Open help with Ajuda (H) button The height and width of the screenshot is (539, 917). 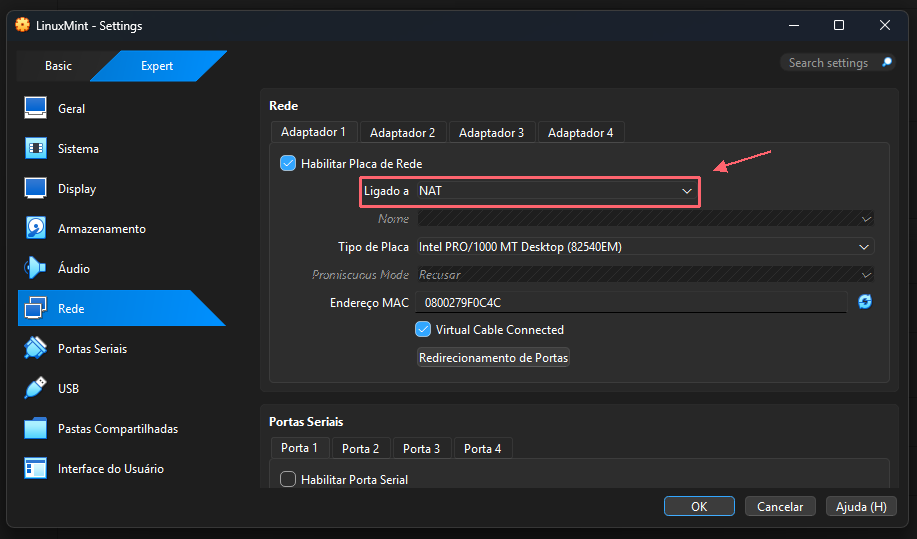[861, 506]
